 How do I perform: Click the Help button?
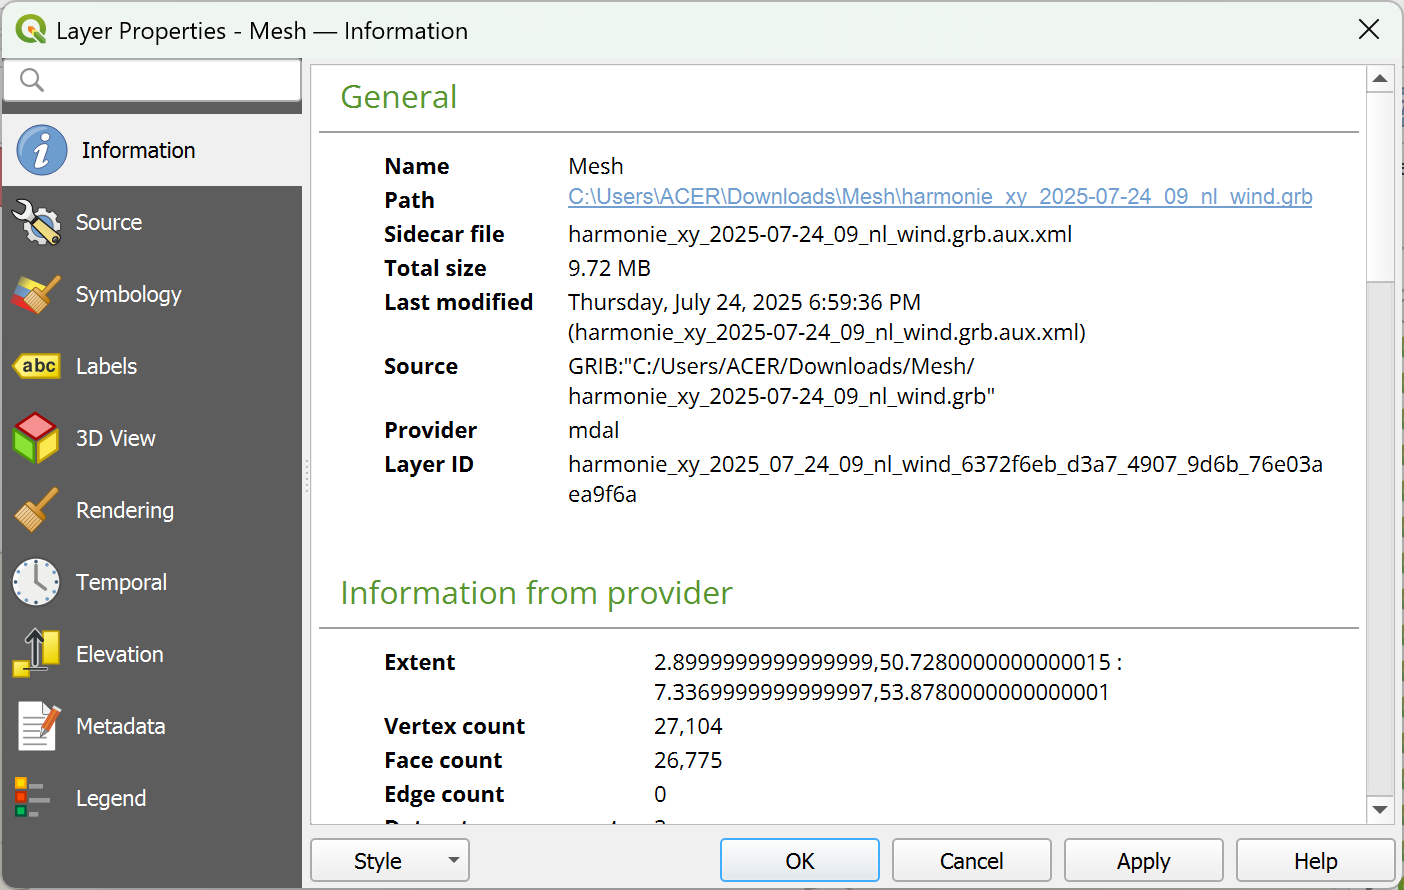(x=1316, y=861)
